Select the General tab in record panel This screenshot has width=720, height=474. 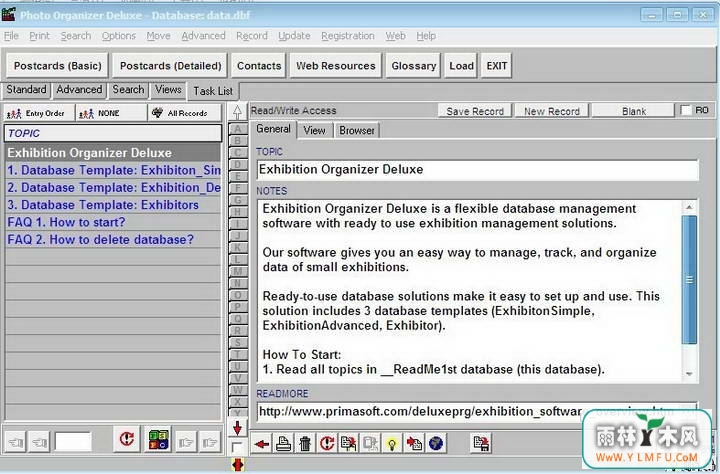[x=273, y=129]
